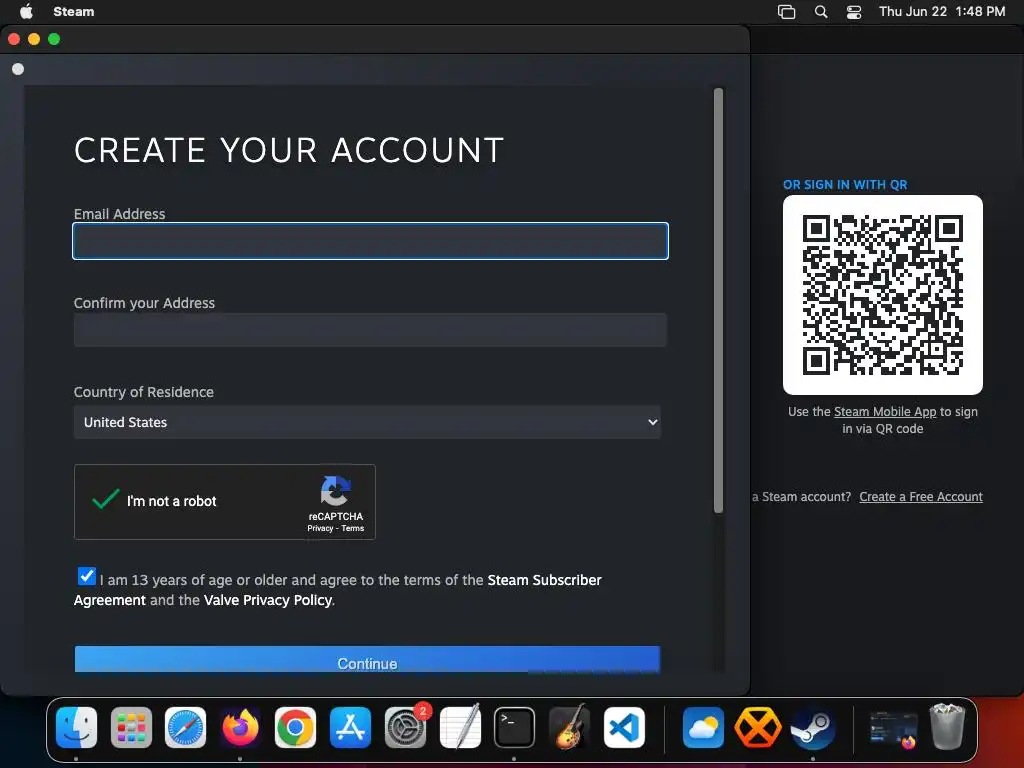Click the I'm not a robot checkmark
This screenshot has width=1024, height=768.
(106, 499)
